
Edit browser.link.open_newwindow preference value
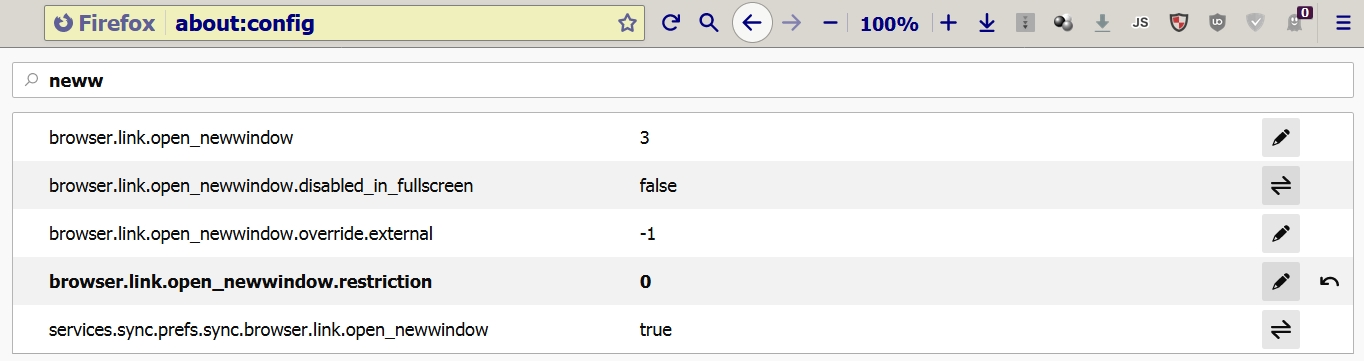[x=1281, y=138]
